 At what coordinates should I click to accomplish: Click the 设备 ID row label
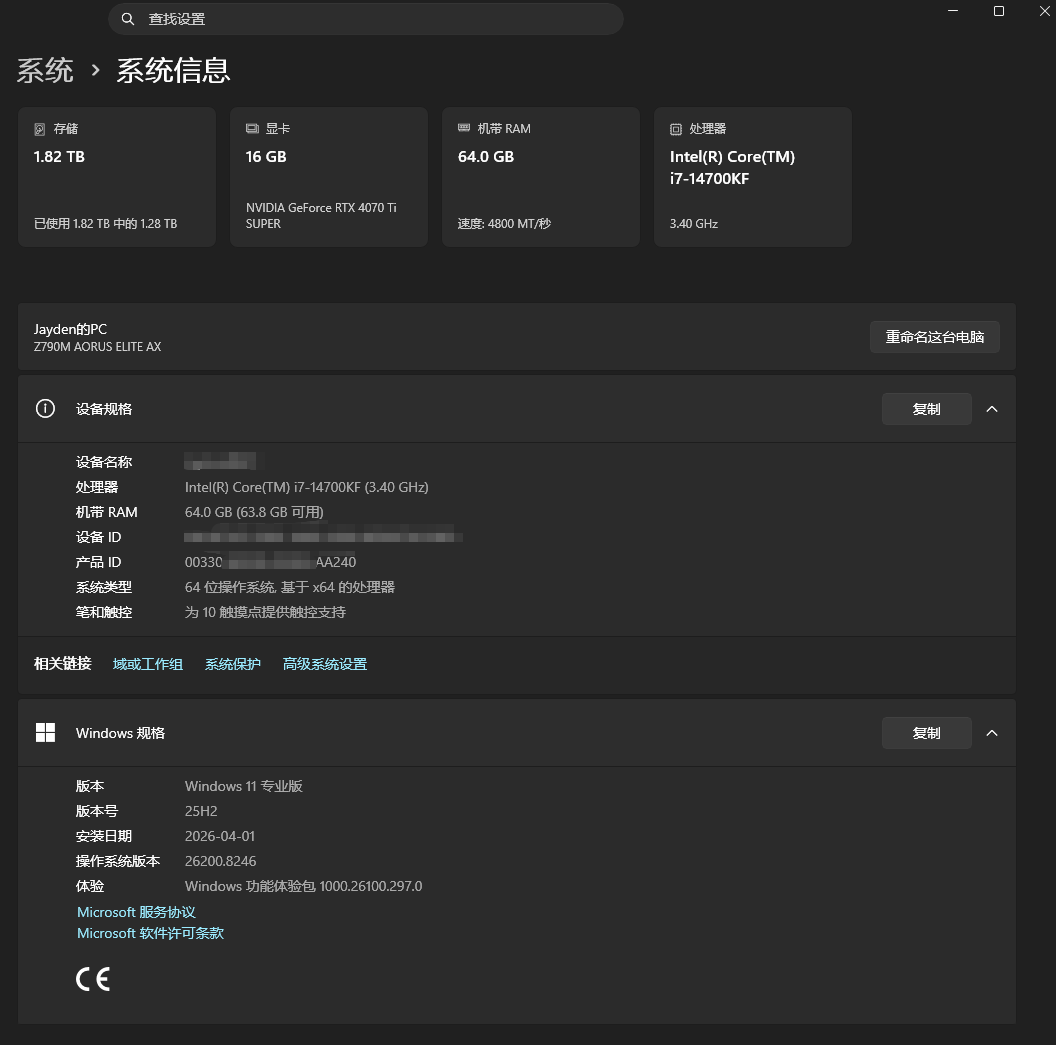click(98, 537)
